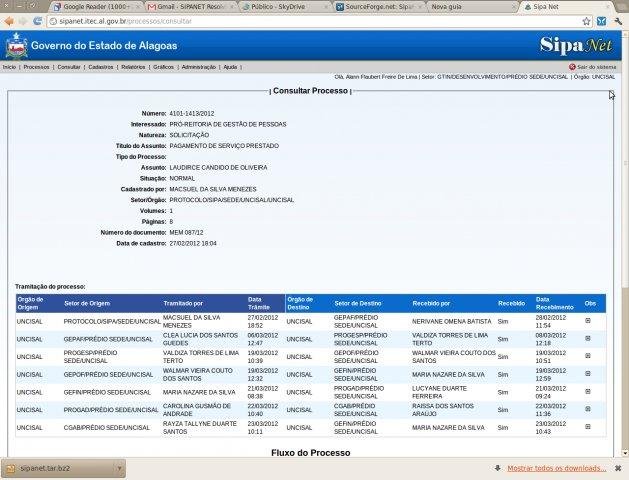Click the Data Recebimento column header
The height and width of the screenshot is (480, 629).
pyautogui.click(x=555, y=304)
